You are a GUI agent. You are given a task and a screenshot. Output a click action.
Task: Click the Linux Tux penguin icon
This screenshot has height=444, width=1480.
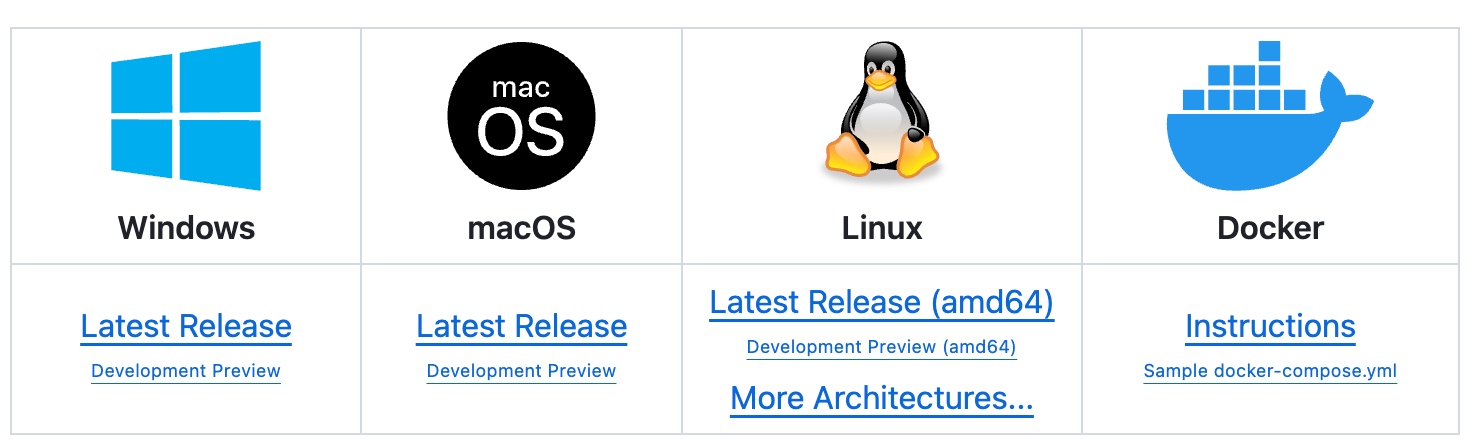pyautogui.click(x=881, y=116)
